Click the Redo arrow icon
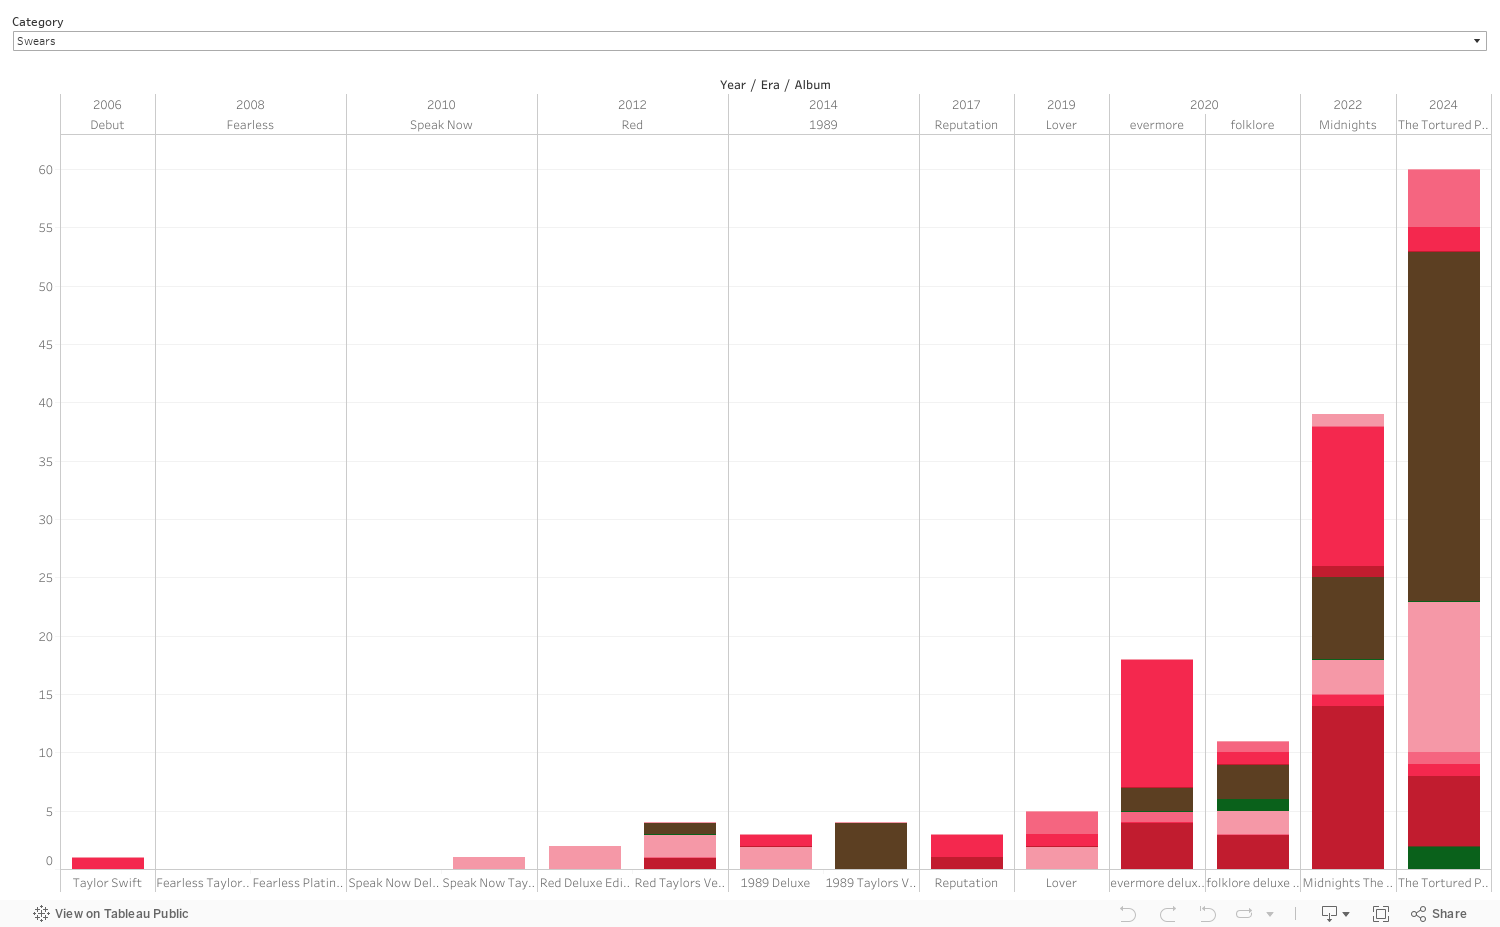The image size is (1500, 927). [1167, 913]
